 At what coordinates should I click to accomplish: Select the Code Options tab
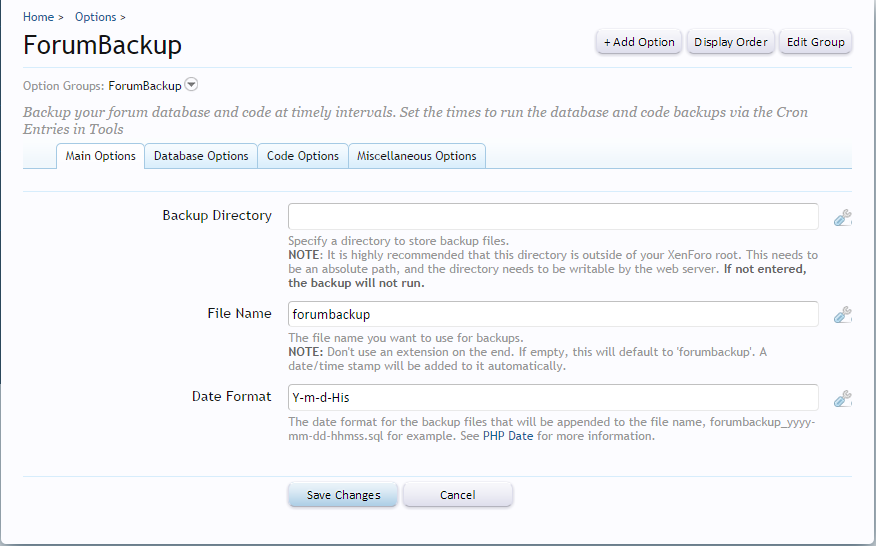point(303,156)
